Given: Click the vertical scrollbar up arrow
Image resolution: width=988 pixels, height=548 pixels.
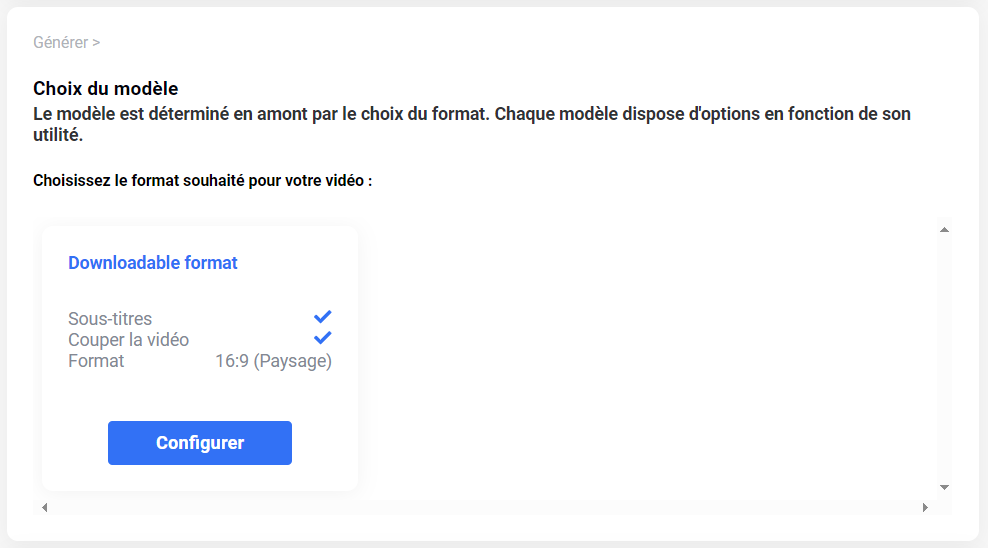Looking at the screenshot, I should coord(944,230).
